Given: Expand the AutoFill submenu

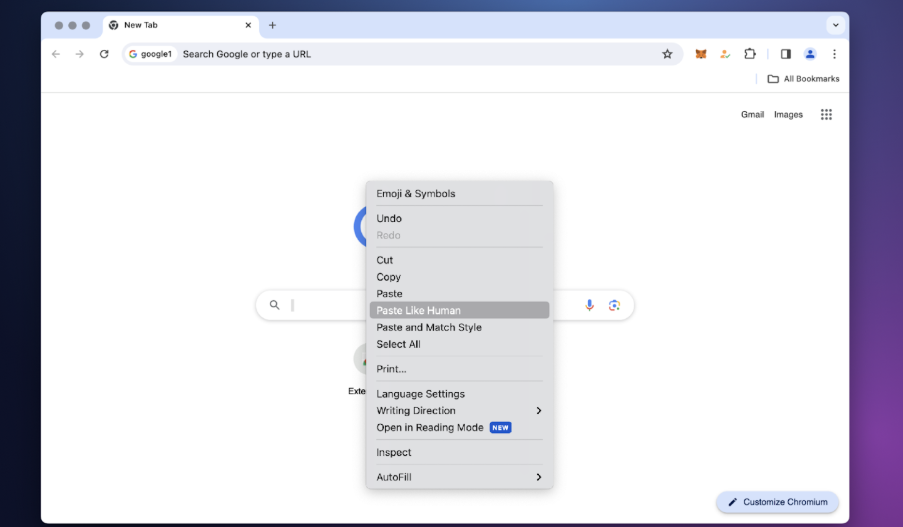Looking at the screenshot, I should (459, 477).
